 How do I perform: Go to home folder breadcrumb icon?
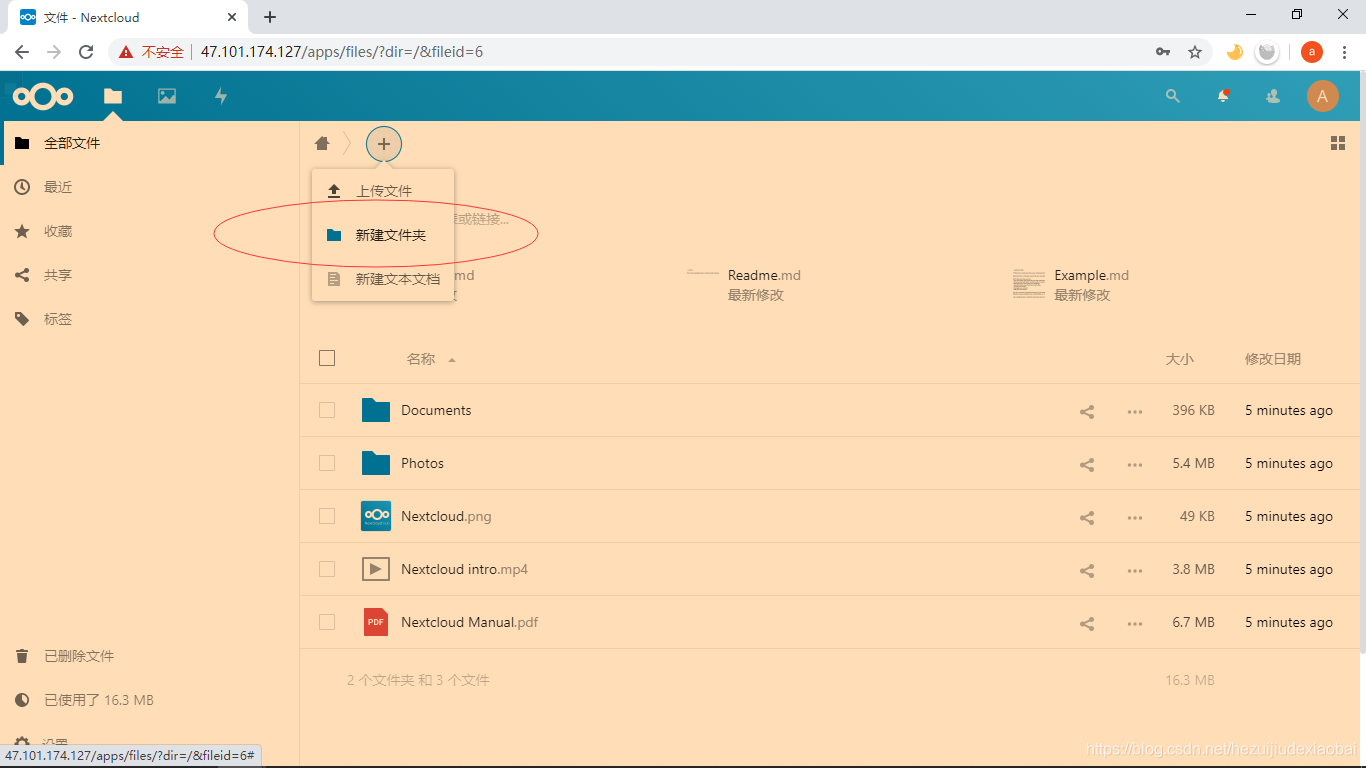tap(322, 143)
